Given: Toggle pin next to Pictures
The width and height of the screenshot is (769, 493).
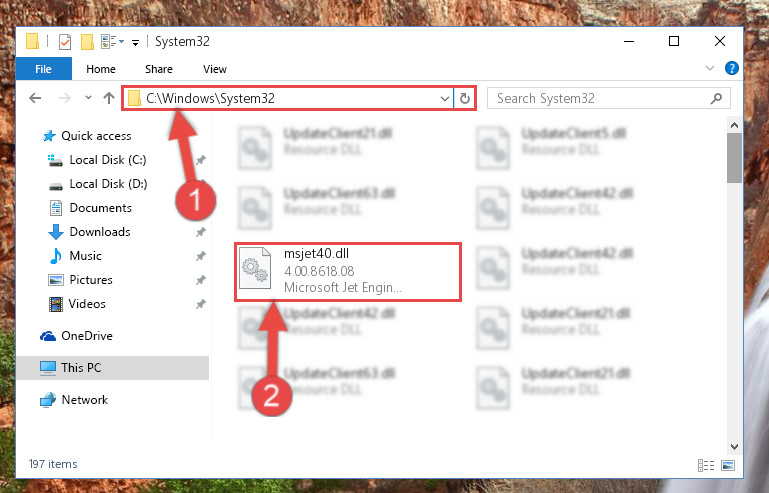Looking at the screenshot, I should pyautogui.click(x=201, y=280).
